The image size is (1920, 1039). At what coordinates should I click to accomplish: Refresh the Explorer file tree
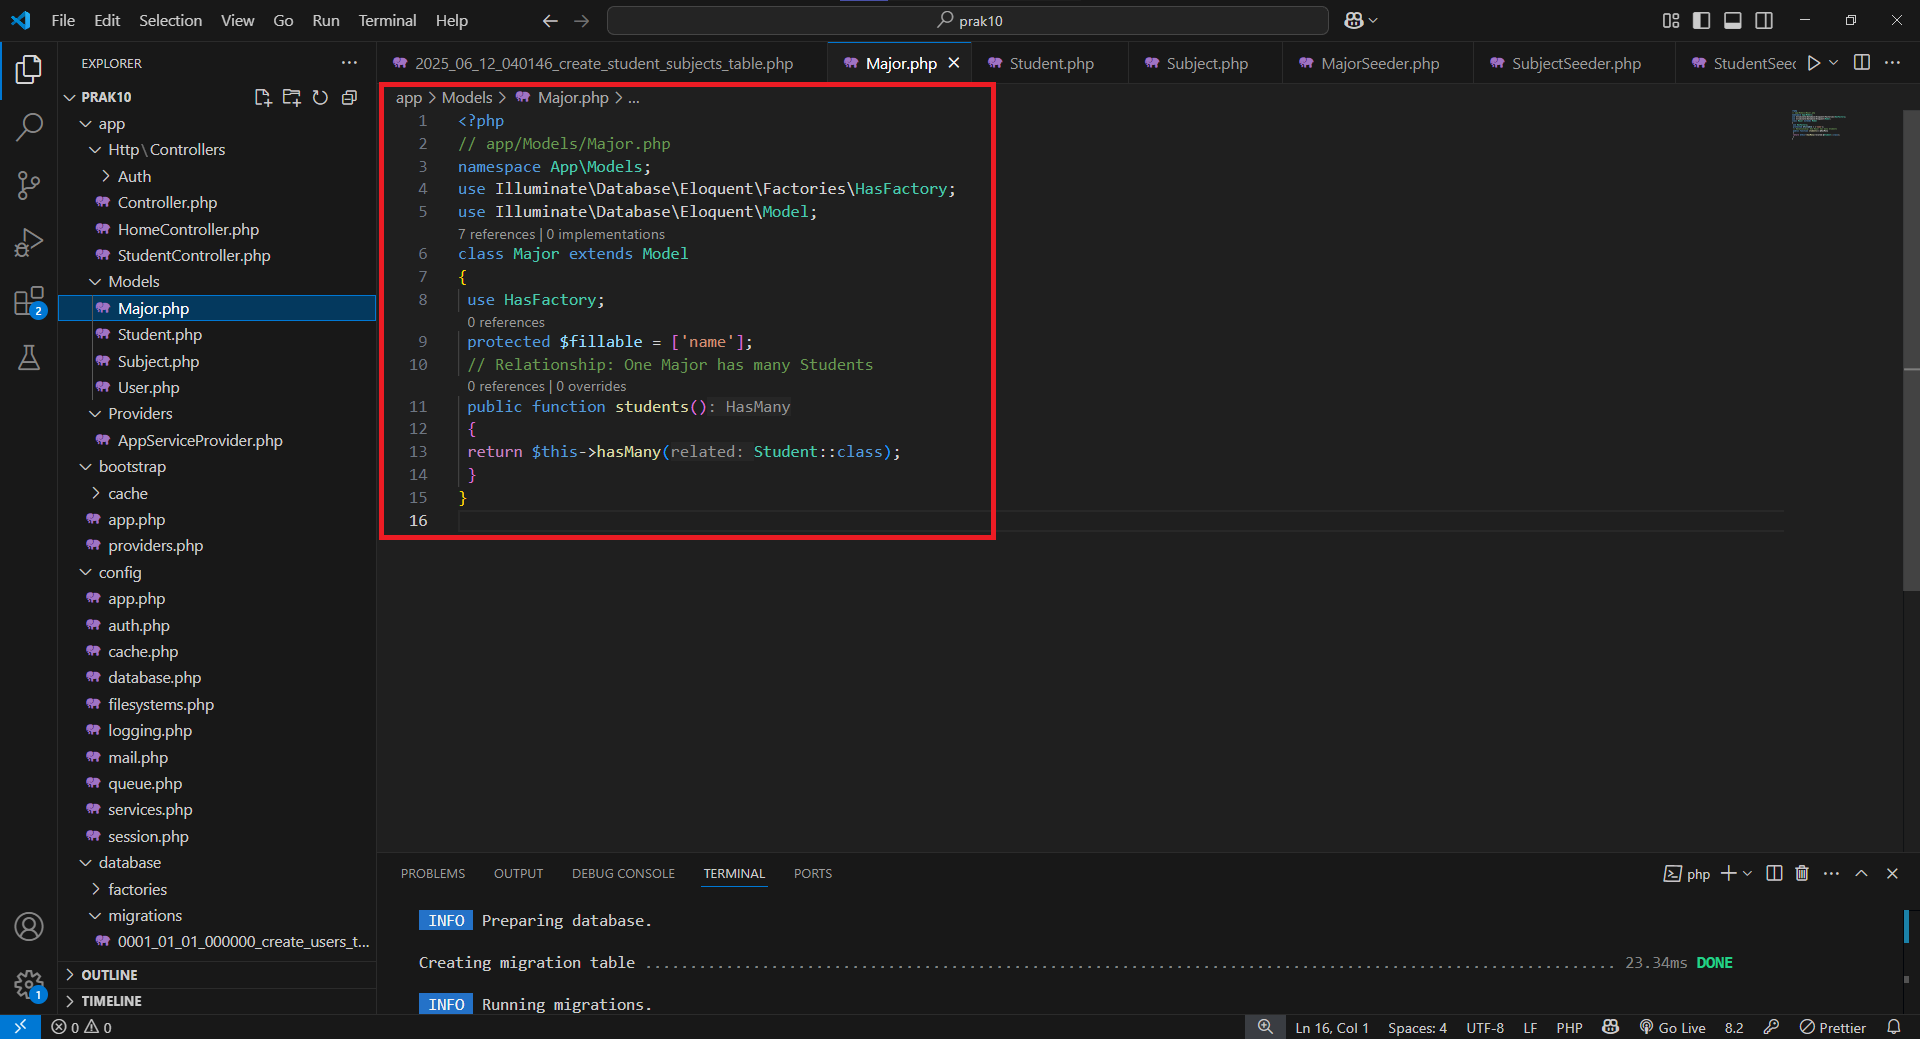pos(320,97)
